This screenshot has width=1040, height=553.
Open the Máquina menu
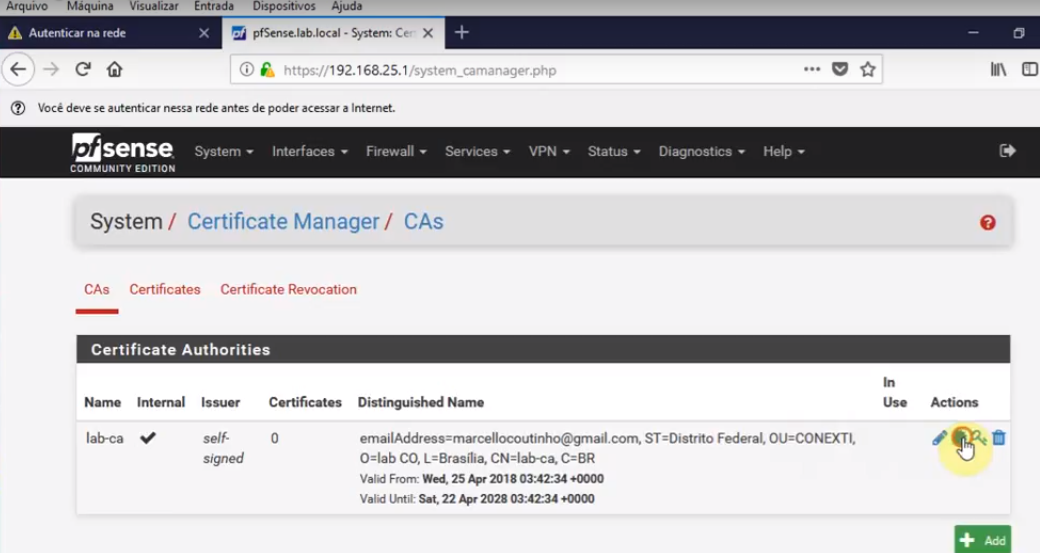(x=90, y=7)
